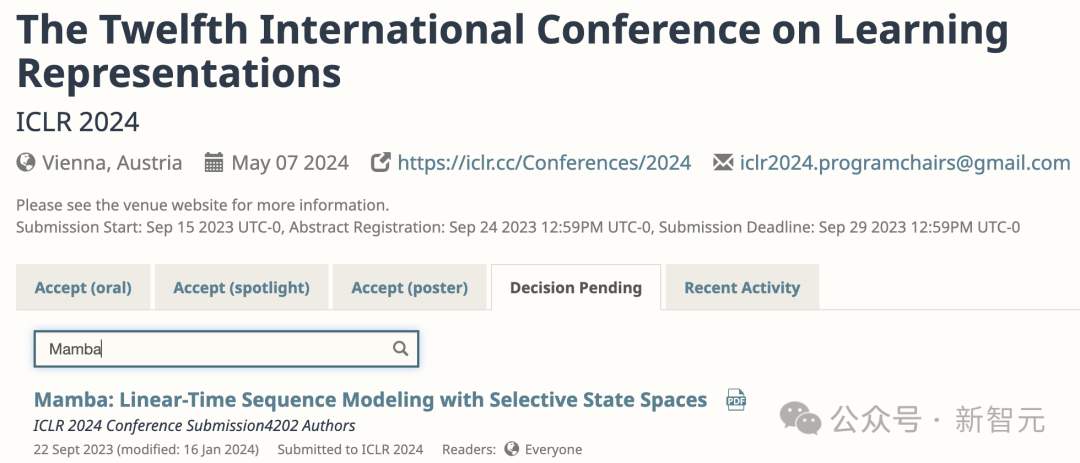Screen dimensions: 1080x463
Task: Click the calendar icon before May 07 2024
Action: [214, 163]
